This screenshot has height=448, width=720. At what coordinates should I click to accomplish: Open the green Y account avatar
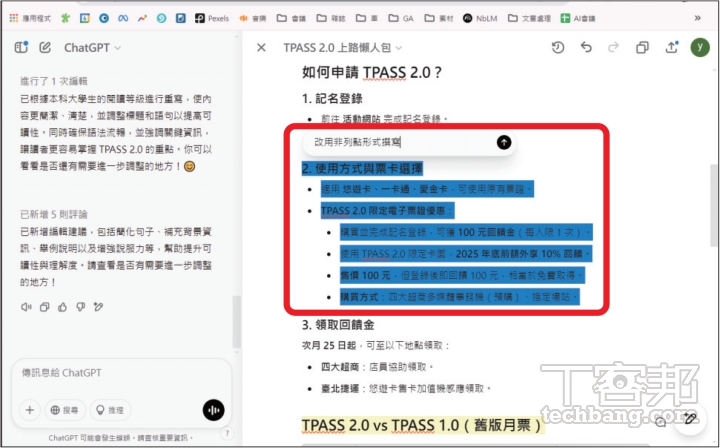point(700,47)
